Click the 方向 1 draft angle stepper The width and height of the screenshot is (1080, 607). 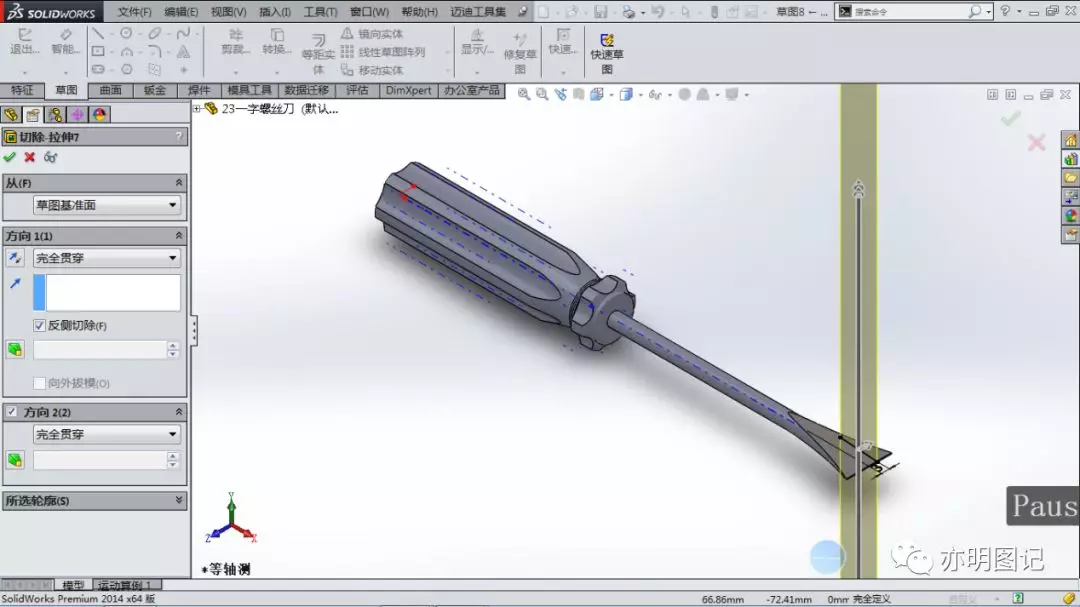172,349
